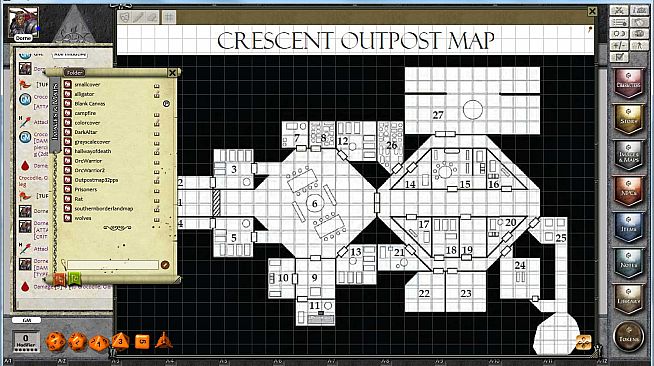Open the greyscalecover image entry

tap(92, 142)
